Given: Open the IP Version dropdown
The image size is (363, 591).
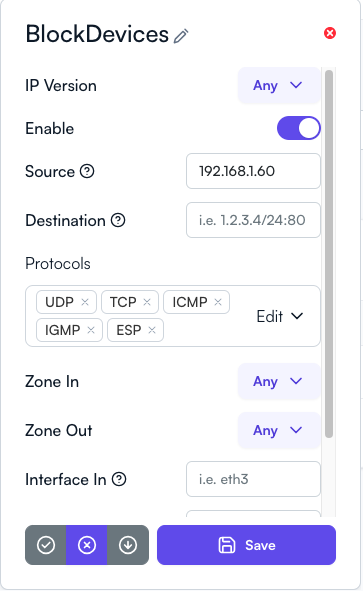Looking at the screenshot, I should point(279,86).
